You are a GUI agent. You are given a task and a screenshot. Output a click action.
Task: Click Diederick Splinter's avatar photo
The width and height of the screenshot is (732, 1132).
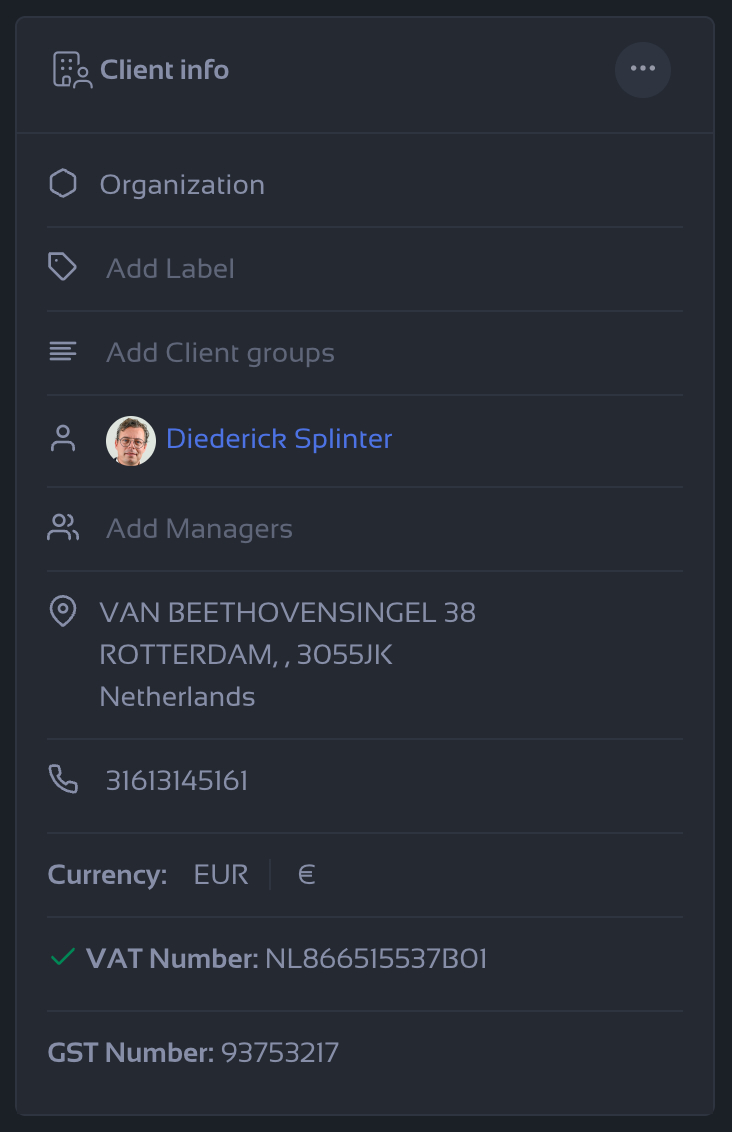point(131,440)
